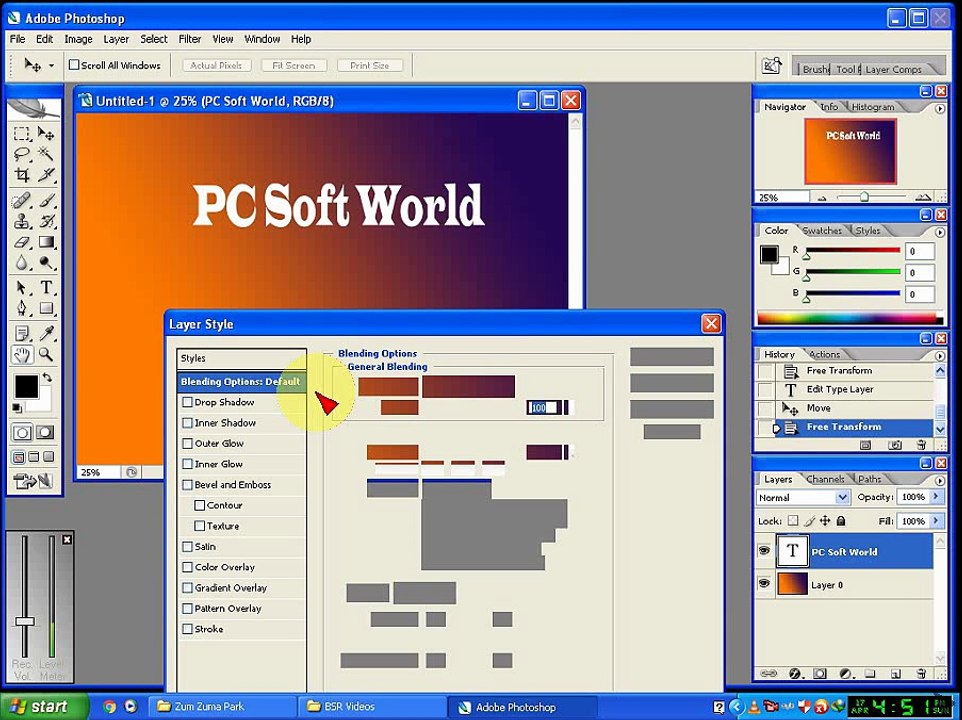Click the foreground color swatch in toolbox
The height and width of the screenshot is (720, 962).
point(26,386)
